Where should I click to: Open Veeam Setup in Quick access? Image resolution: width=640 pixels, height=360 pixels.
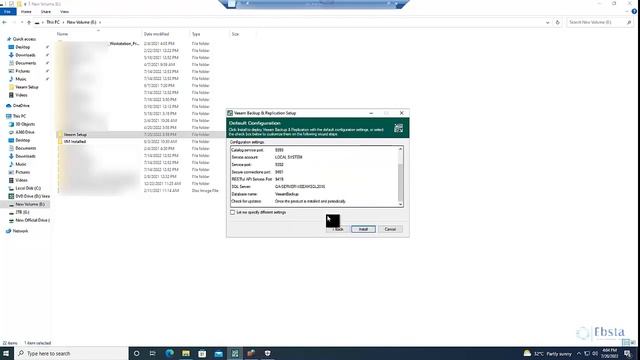coord(27,87)
